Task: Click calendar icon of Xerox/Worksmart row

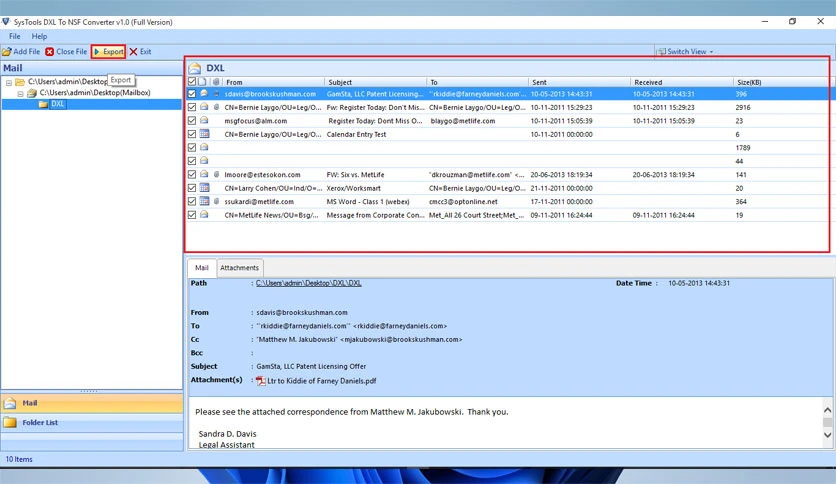Action: click(x=204, y=188)
